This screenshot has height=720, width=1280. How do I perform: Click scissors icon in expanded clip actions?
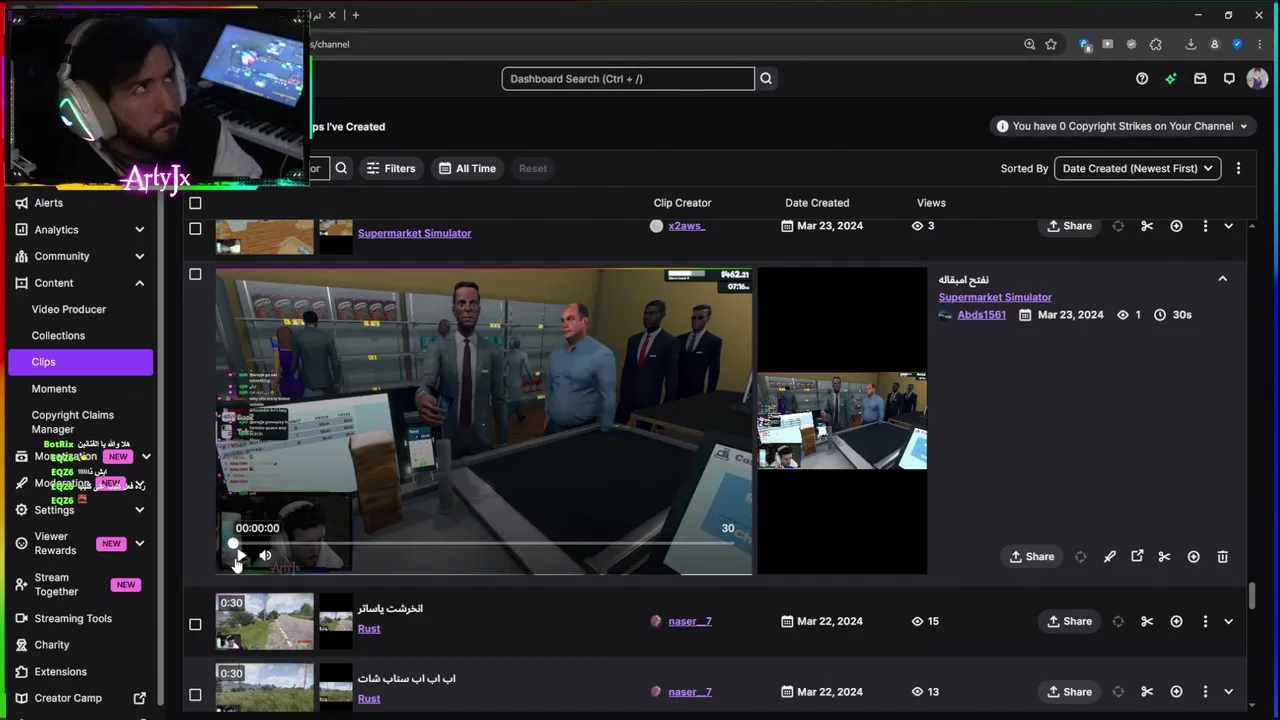tap(1164, 557)
